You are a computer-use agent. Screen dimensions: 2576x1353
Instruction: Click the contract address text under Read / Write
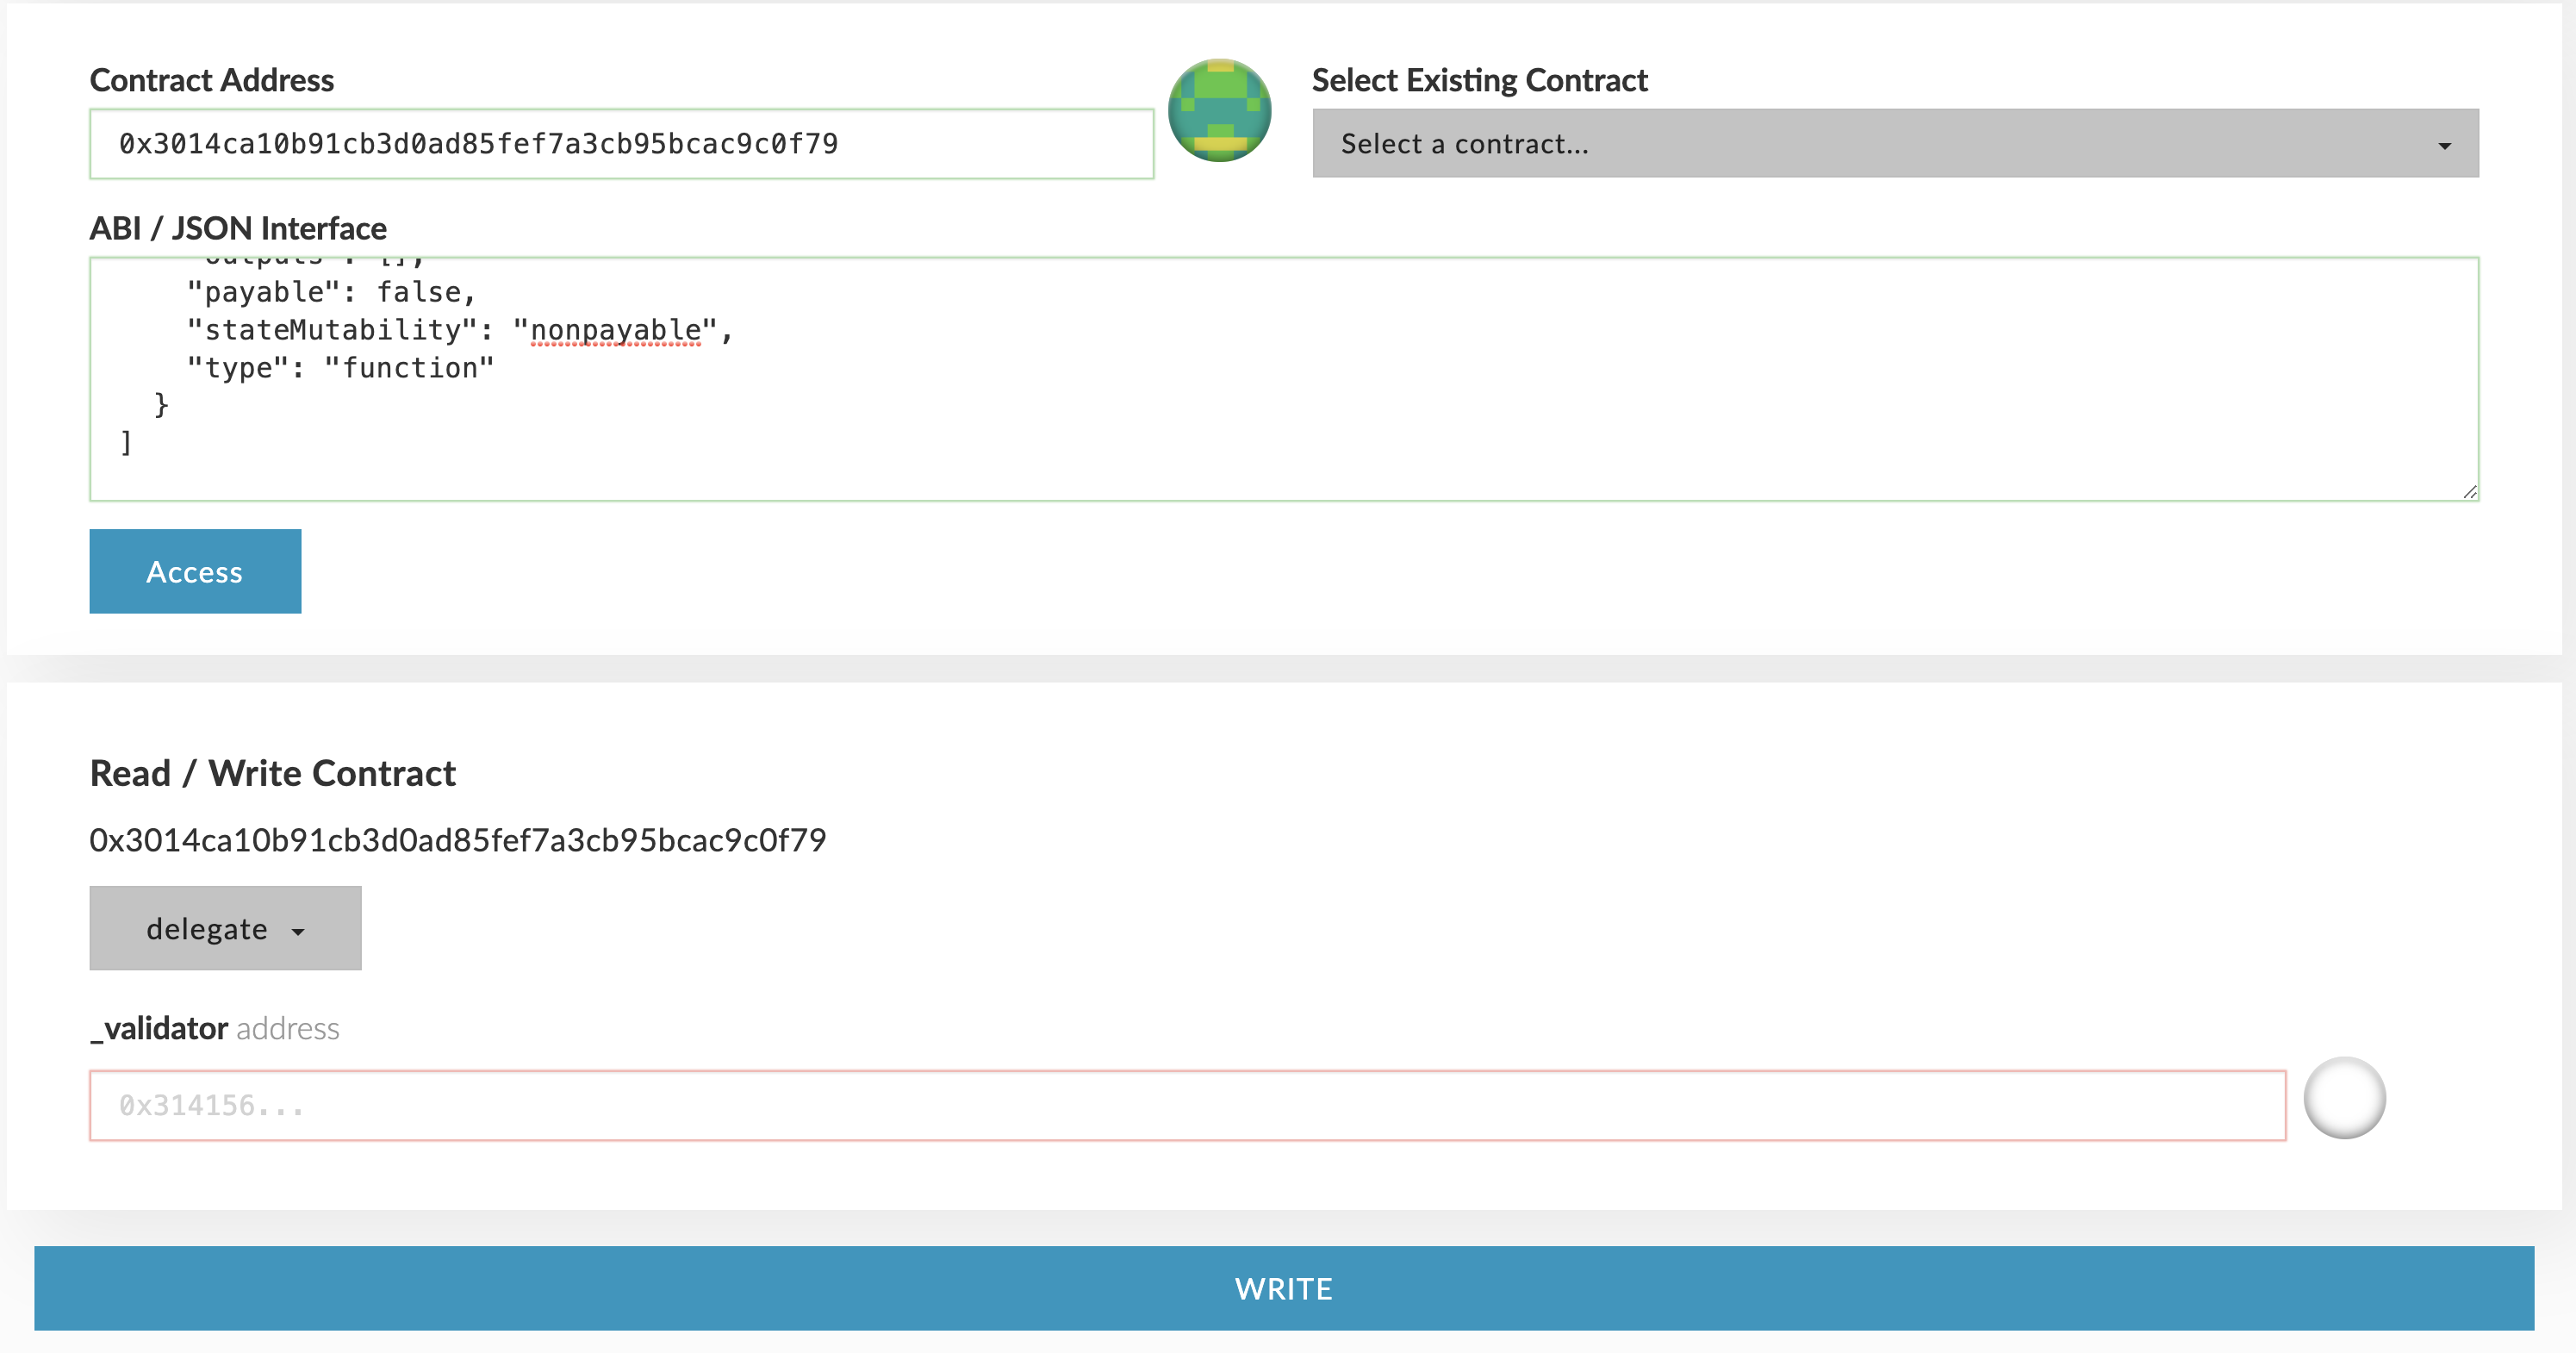458,840
